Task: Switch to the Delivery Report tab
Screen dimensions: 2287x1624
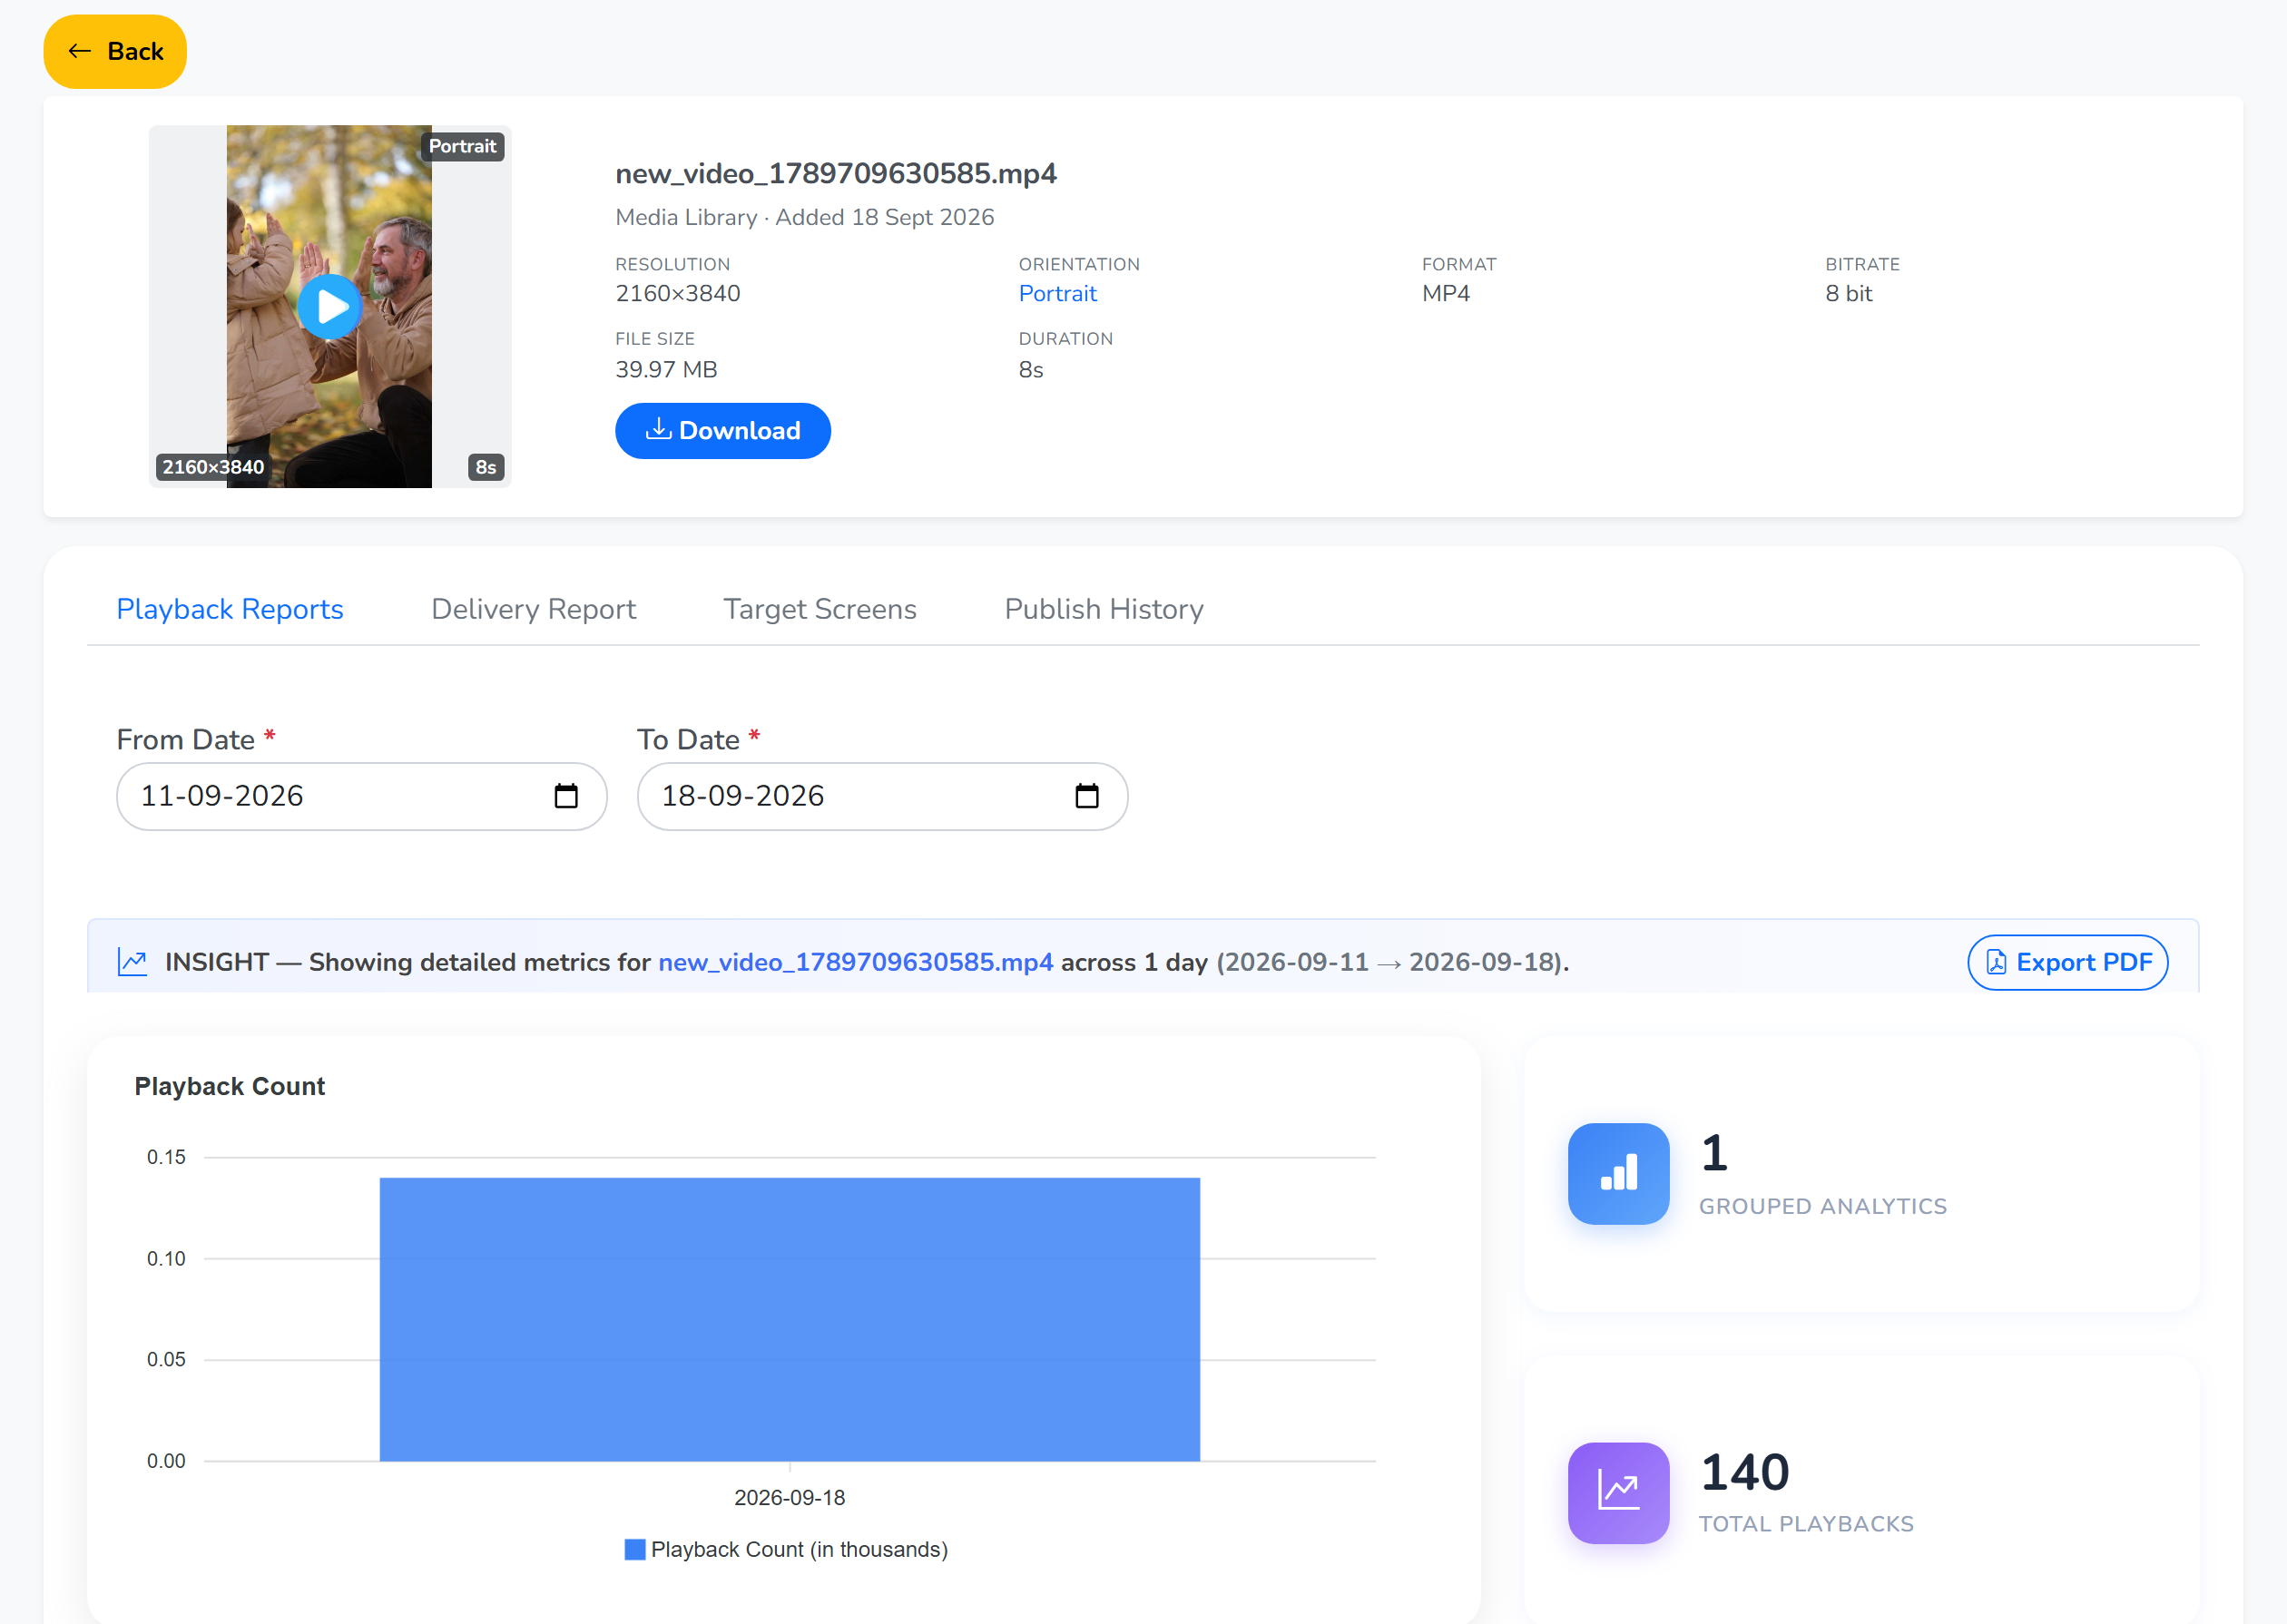Action: click(x=533, y=609)
